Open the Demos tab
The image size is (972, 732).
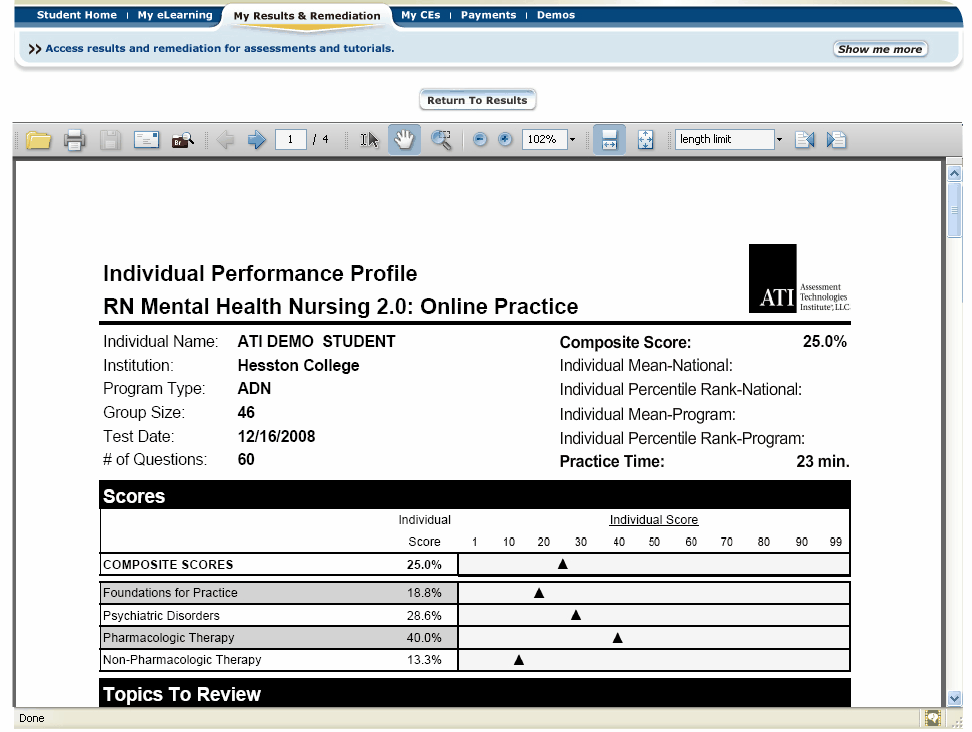click(555, 15)
